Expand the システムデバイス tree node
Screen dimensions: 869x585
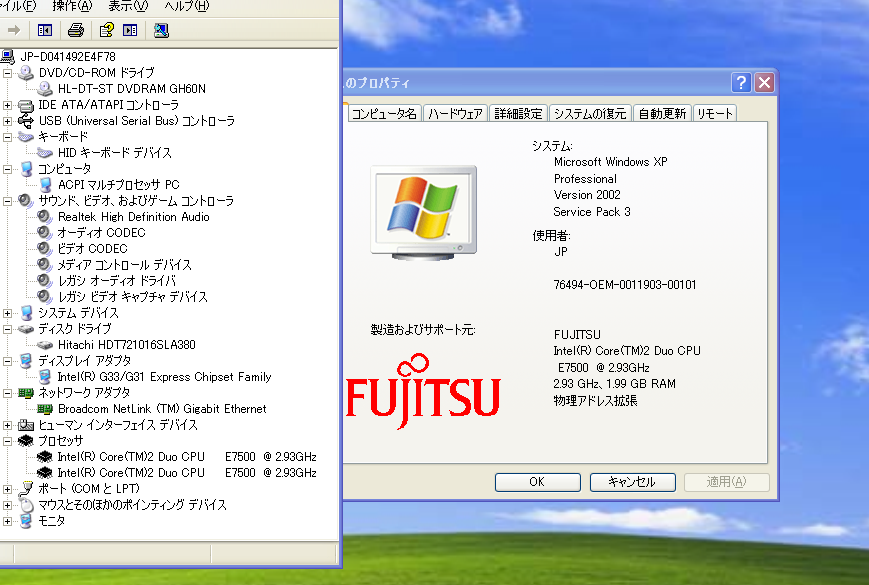pos(8,312)
